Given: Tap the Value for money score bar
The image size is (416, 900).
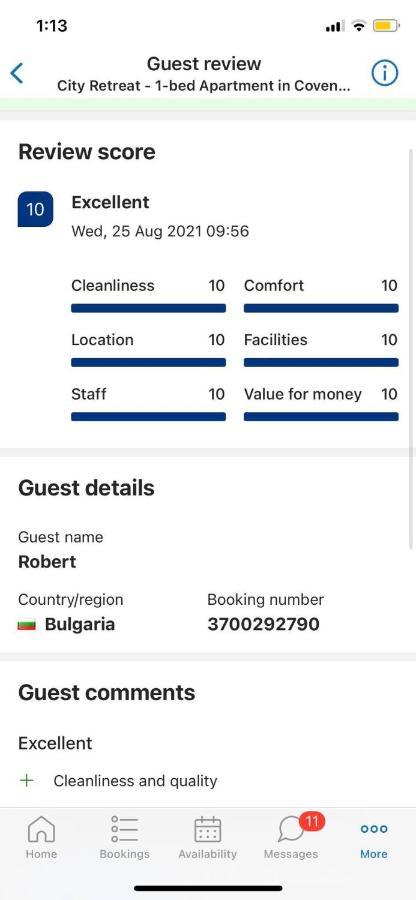Looking at the screenshot, I should click(321, 417).
